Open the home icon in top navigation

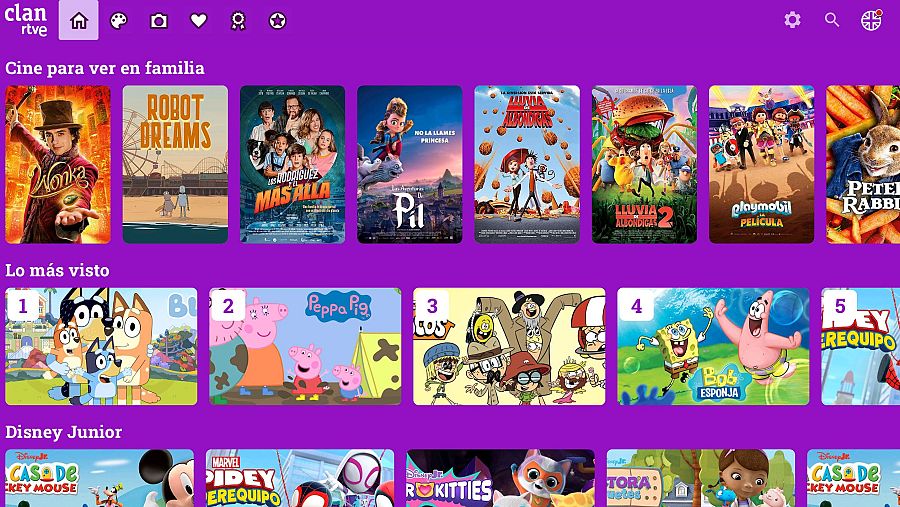click(79, 21)
